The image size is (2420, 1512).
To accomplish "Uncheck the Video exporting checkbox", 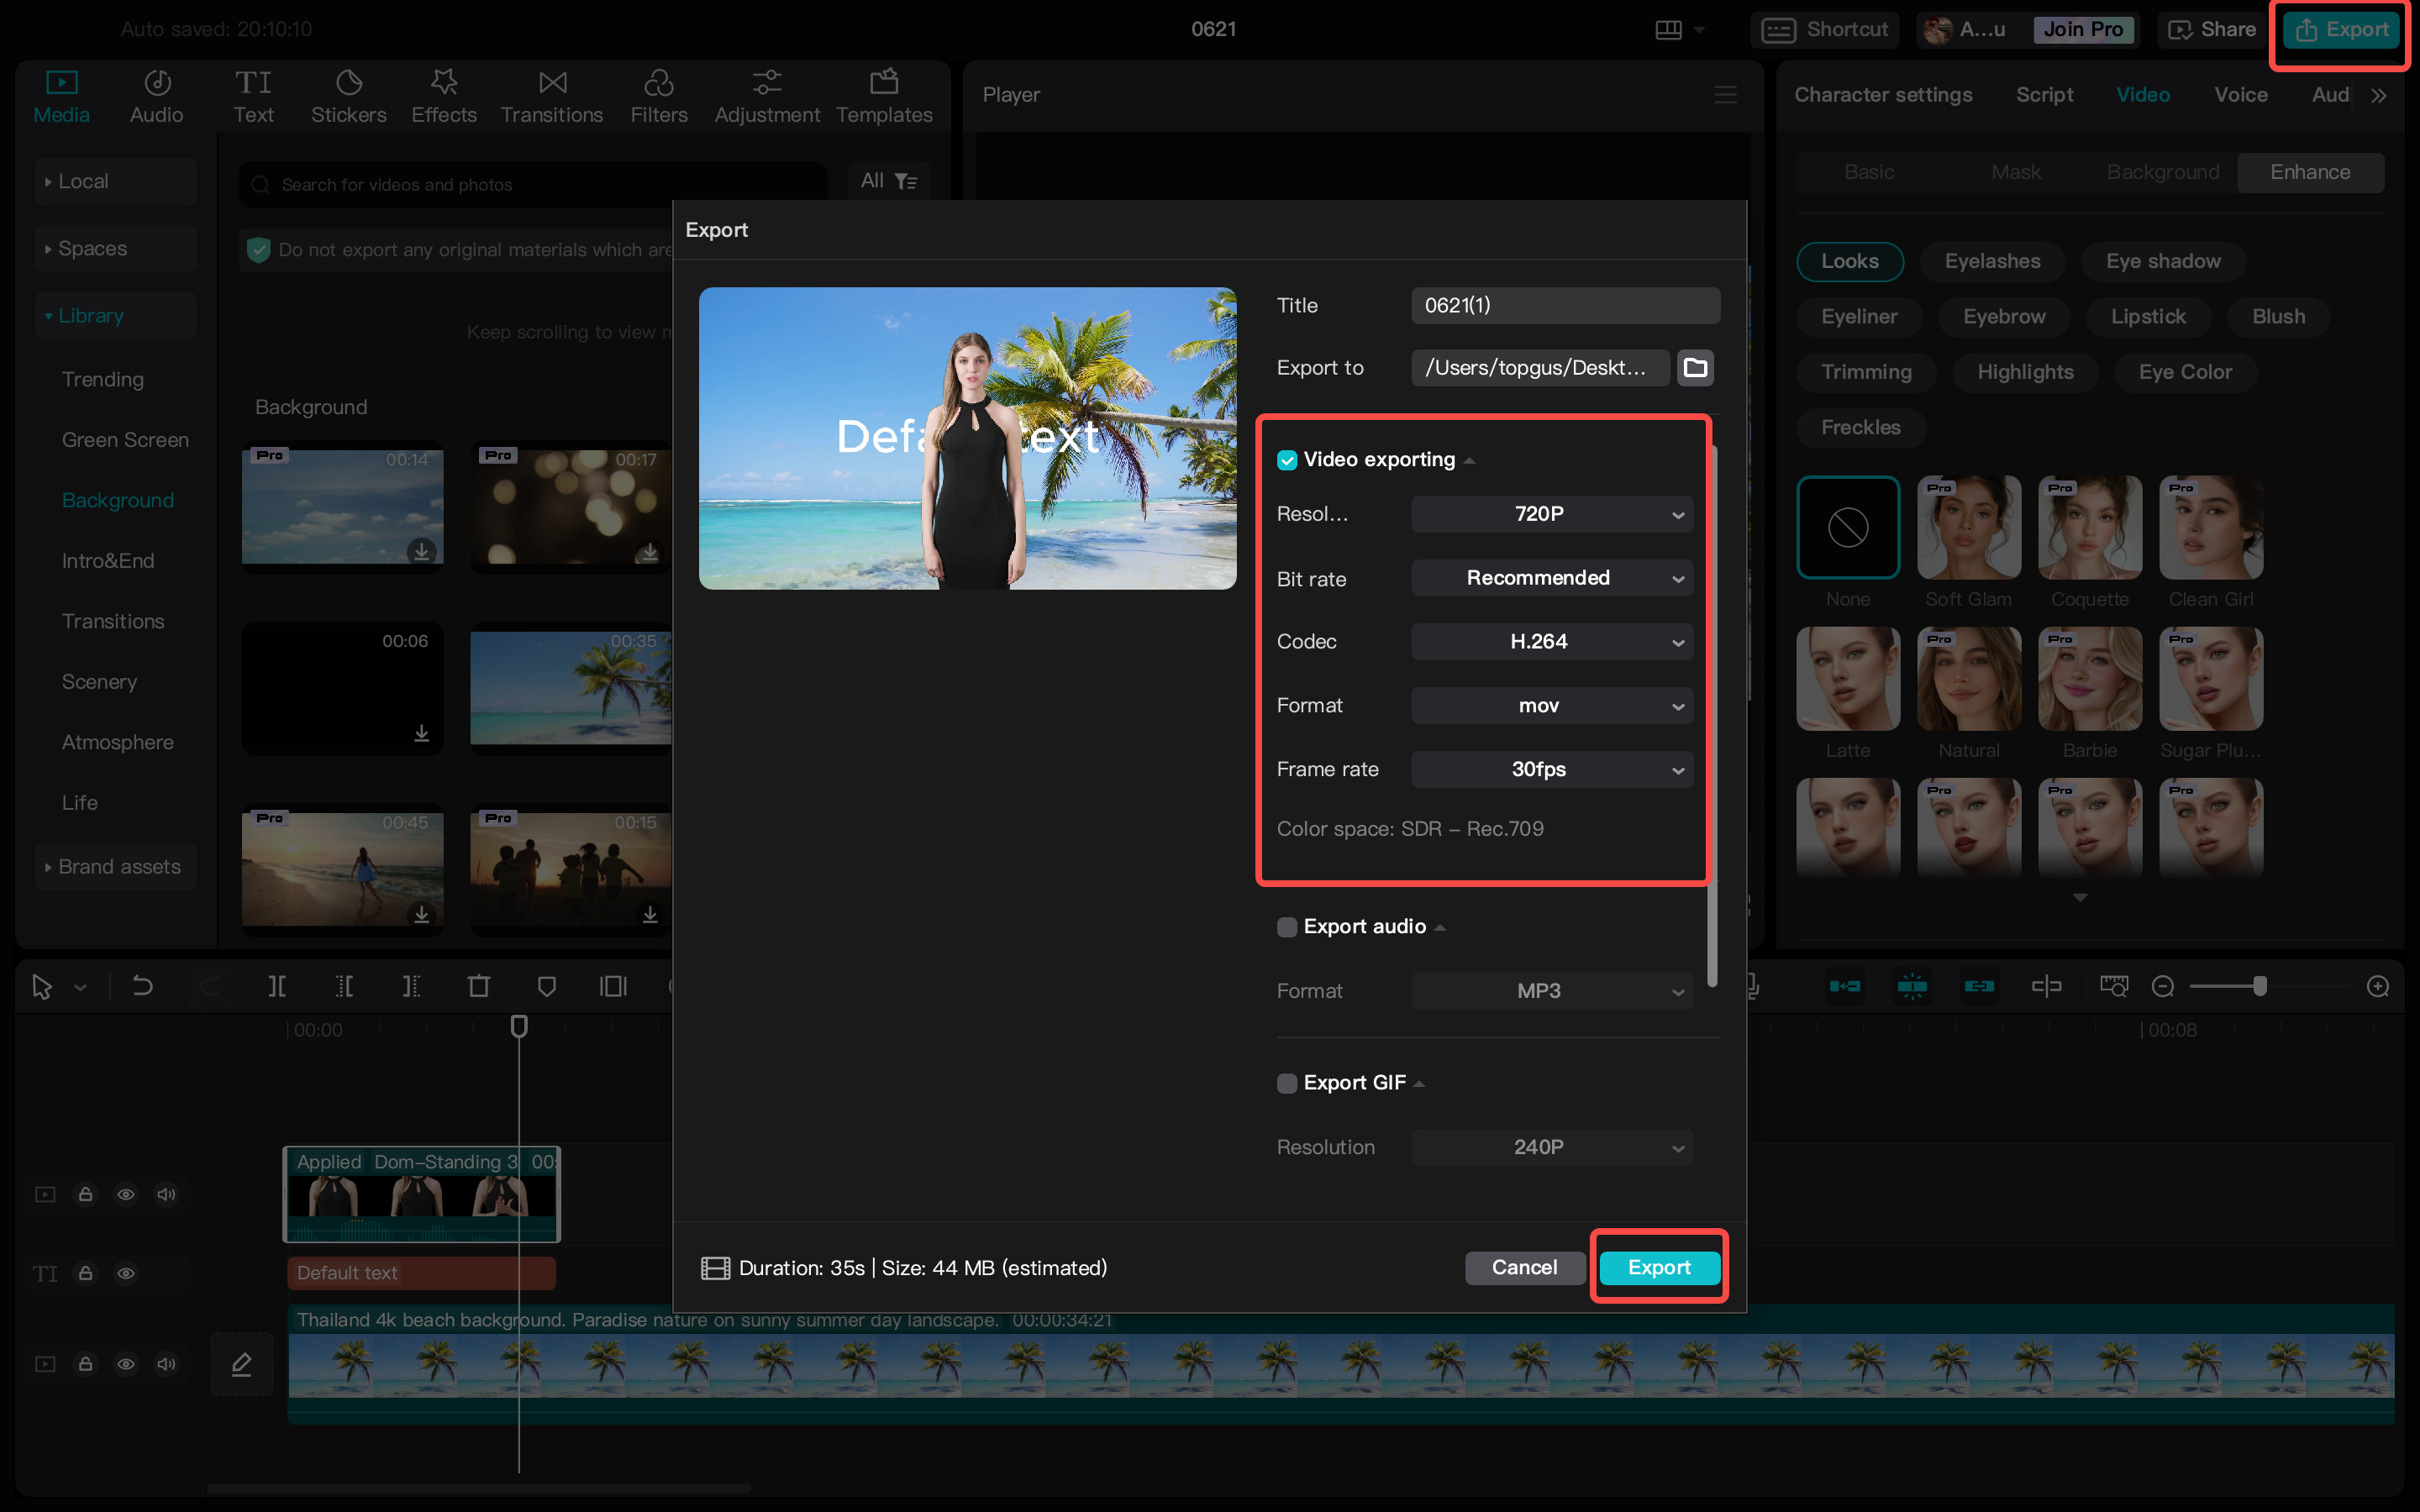I will [1287, 460].
